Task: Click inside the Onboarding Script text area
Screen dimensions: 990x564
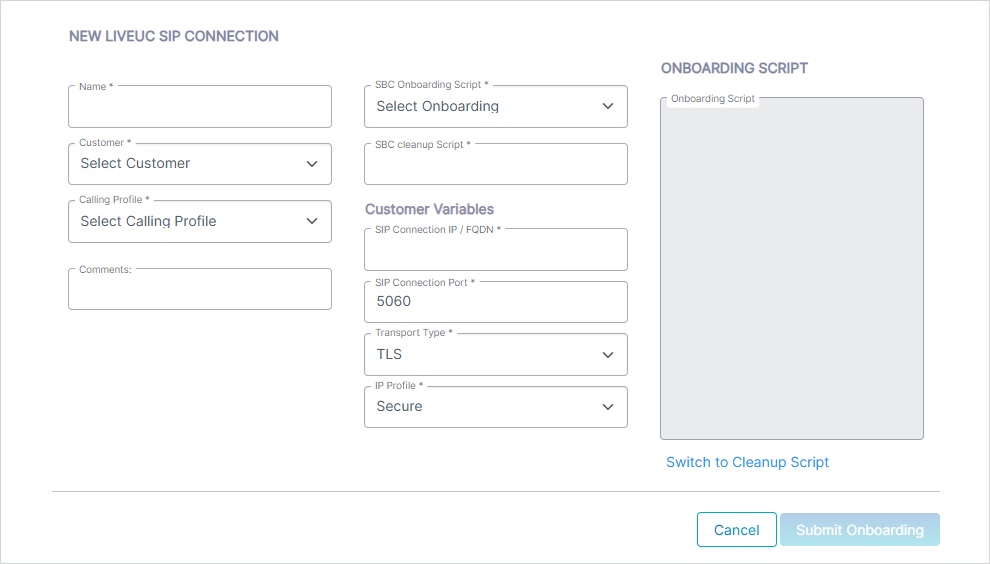Action: [x=791, y=270]
